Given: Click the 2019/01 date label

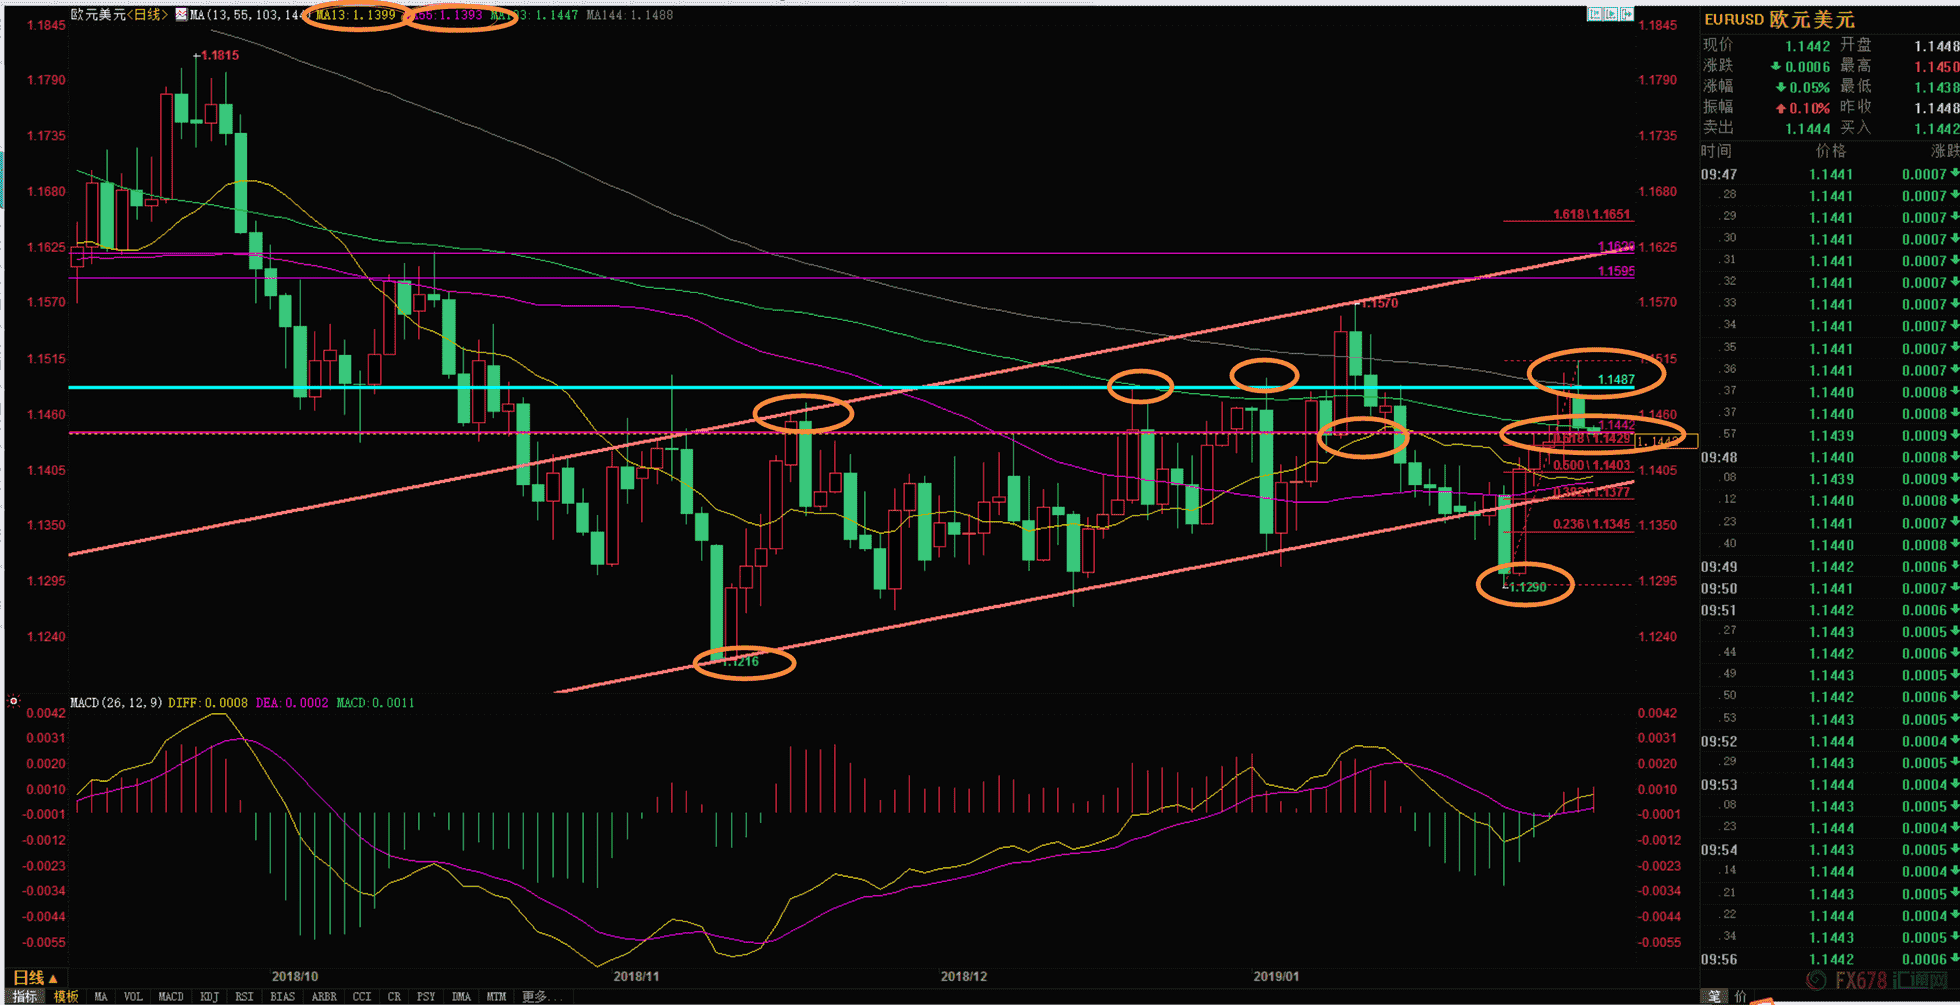Looking at the screenshot, I should coord(1277,977).
